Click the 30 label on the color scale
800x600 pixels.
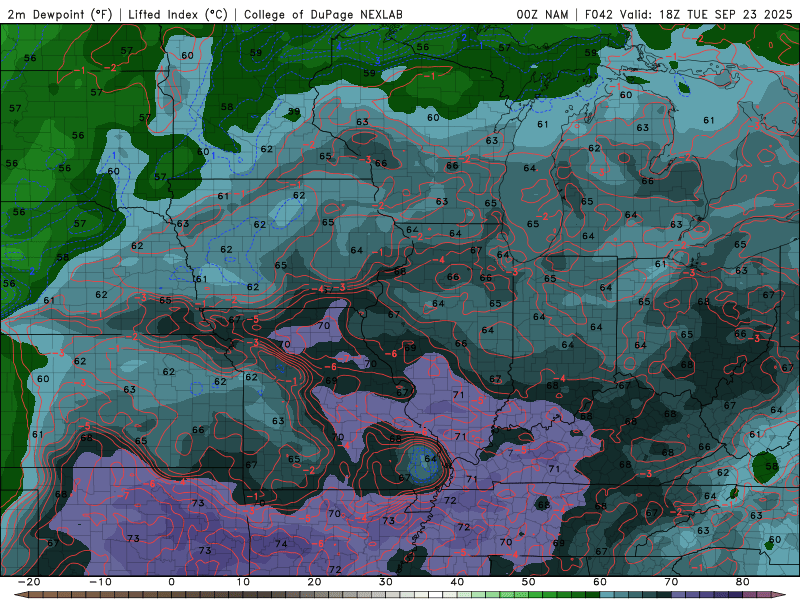click(386, 582)
